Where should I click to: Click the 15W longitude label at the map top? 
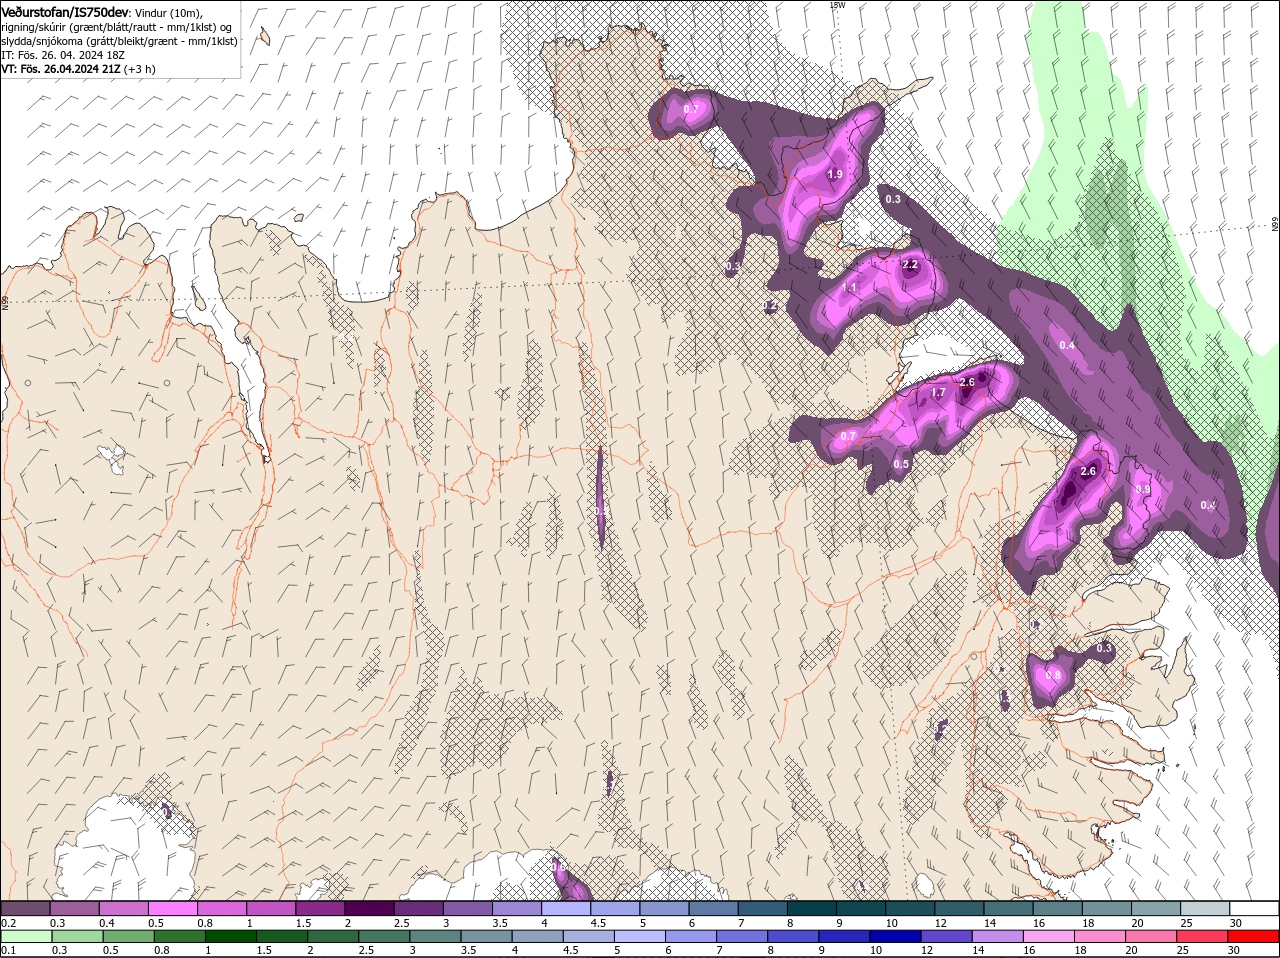click(x=837, y=5)
